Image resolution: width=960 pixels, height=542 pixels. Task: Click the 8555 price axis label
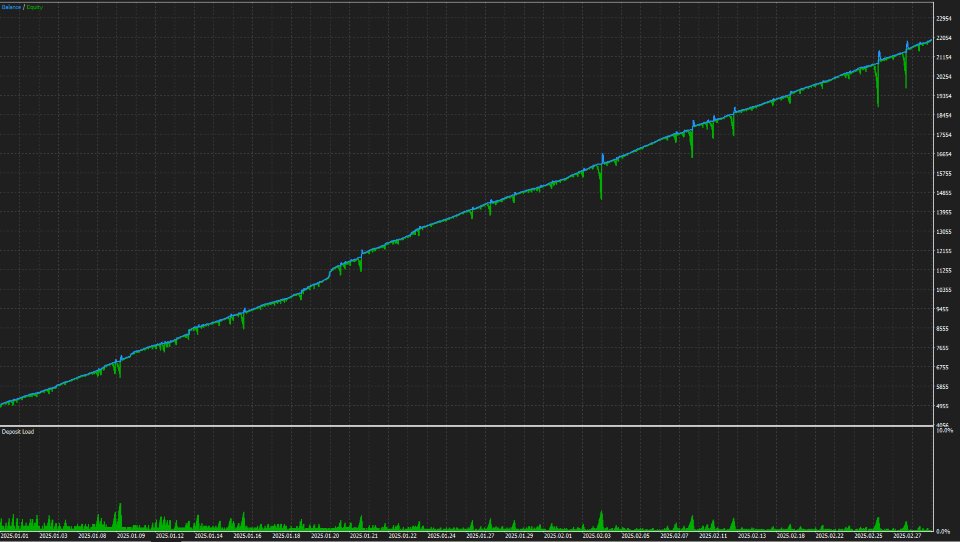click(944, 329)
